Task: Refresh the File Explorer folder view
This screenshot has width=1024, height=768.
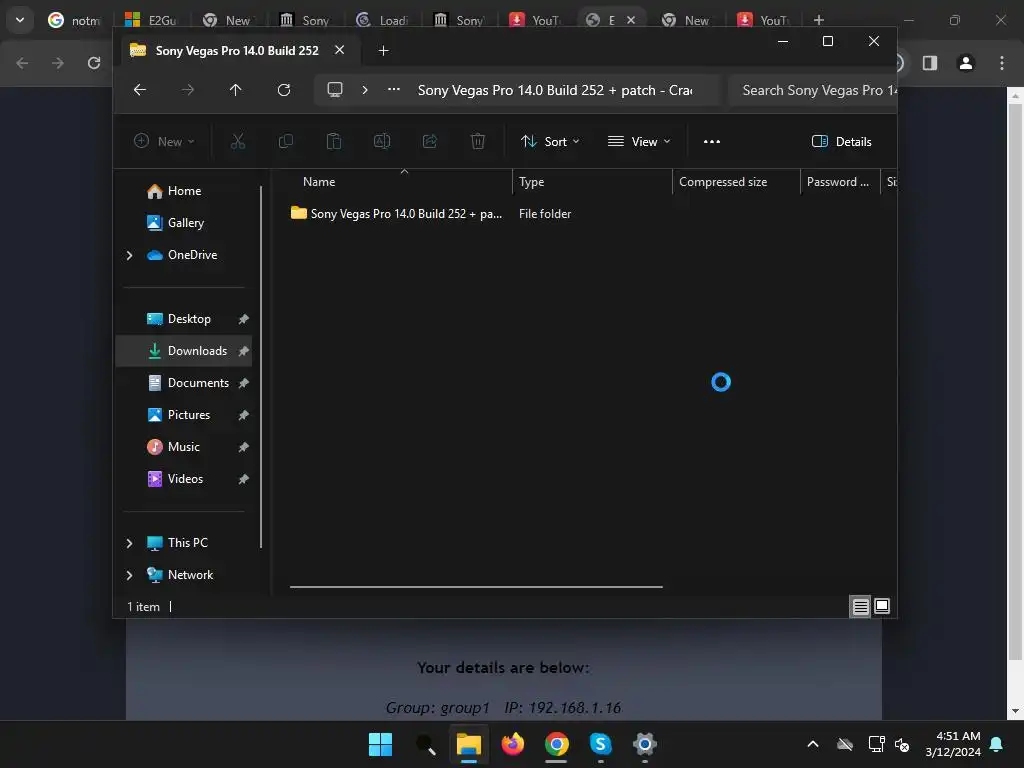Action: coord(283,90)
